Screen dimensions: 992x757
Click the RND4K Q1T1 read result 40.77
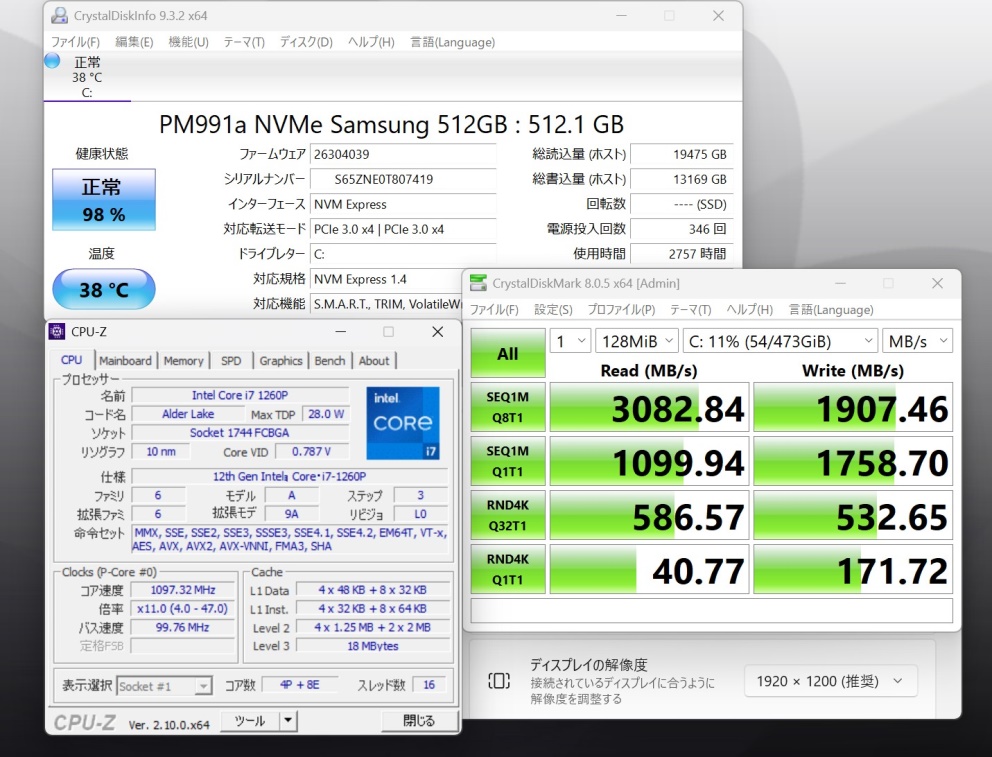click(x=649, y=569)
